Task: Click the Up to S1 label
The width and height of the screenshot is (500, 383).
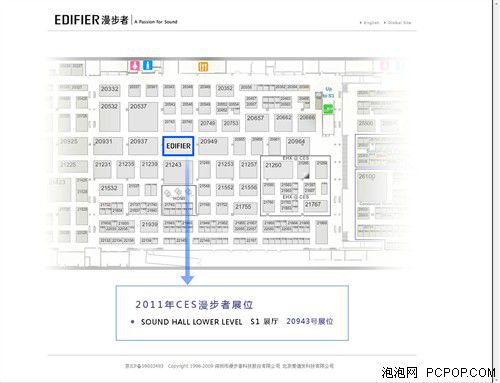Action: pos(328,92)
